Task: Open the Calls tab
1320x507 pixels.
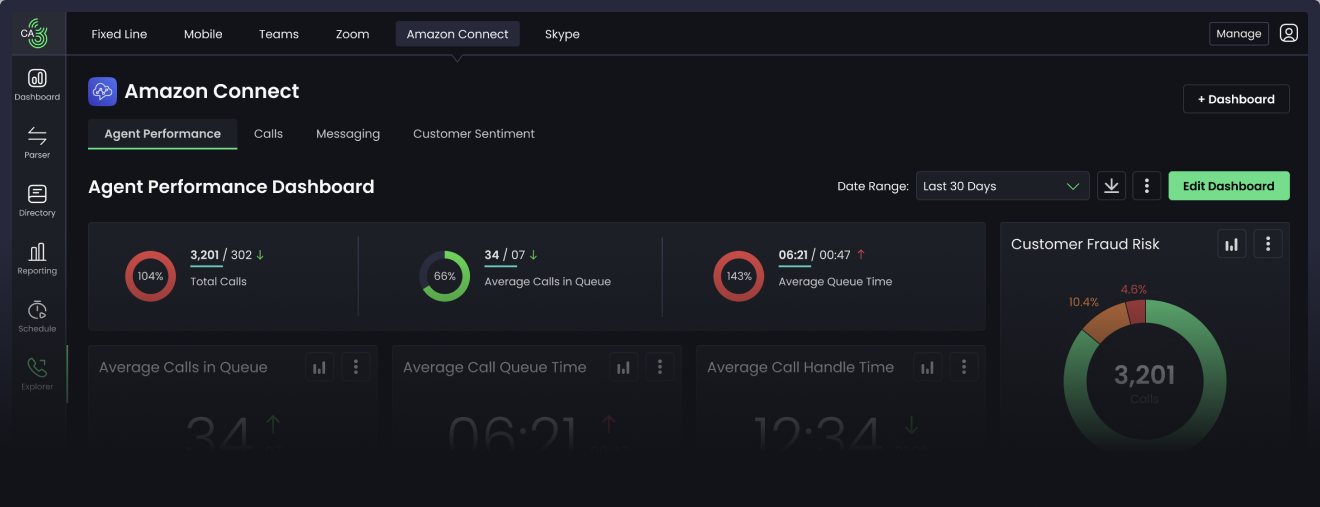Action: (x=268, y=134)
